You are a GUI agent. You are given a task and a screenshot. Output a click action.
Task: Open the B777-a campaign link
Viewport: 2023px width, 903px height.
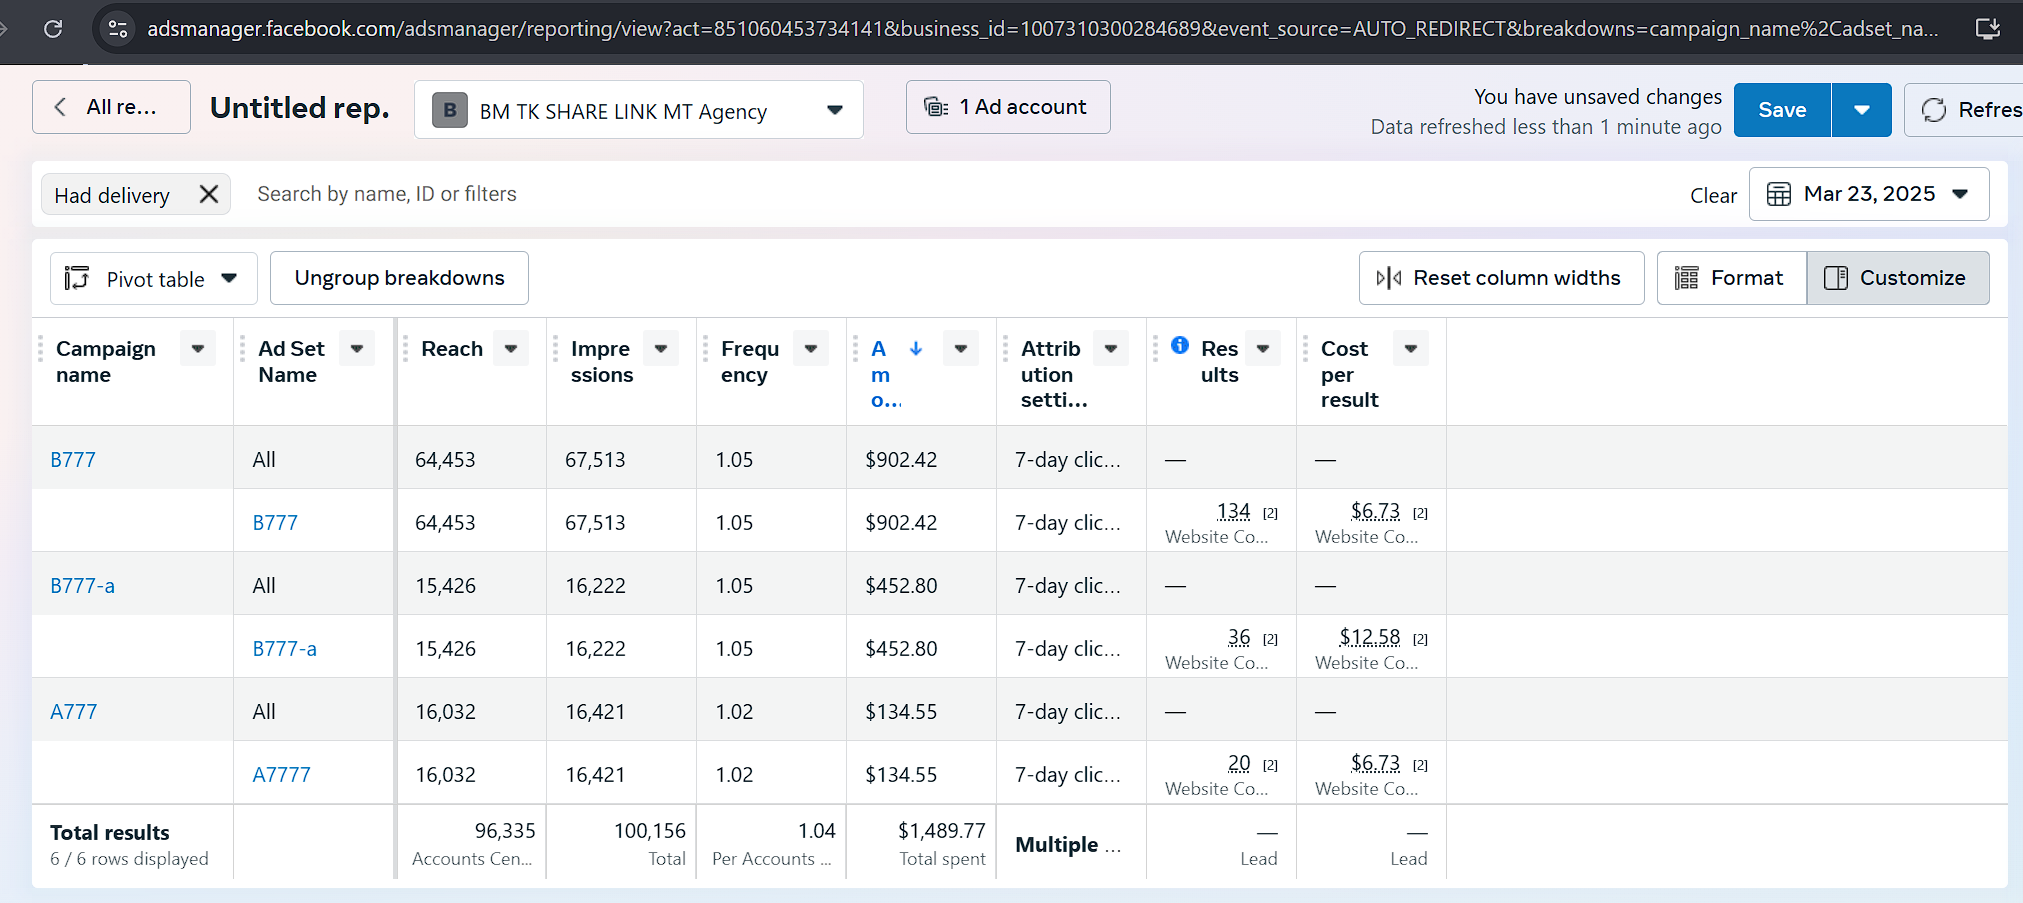pyautogui.click(x=82, y=586)
